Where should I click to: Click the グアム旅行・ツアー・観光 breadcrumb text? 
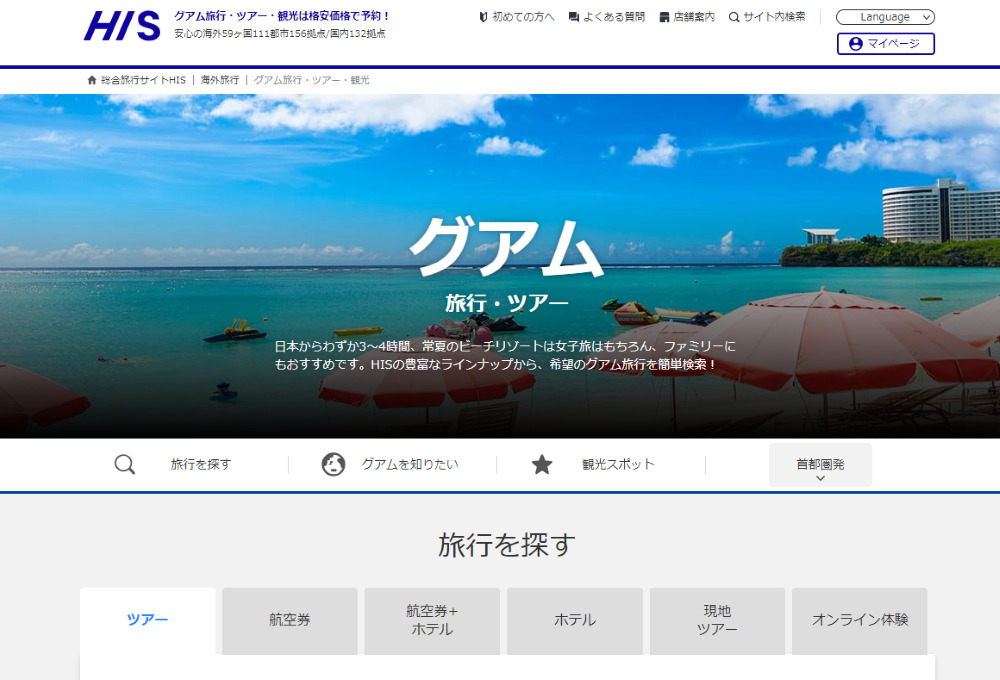[x=311, y=80]
